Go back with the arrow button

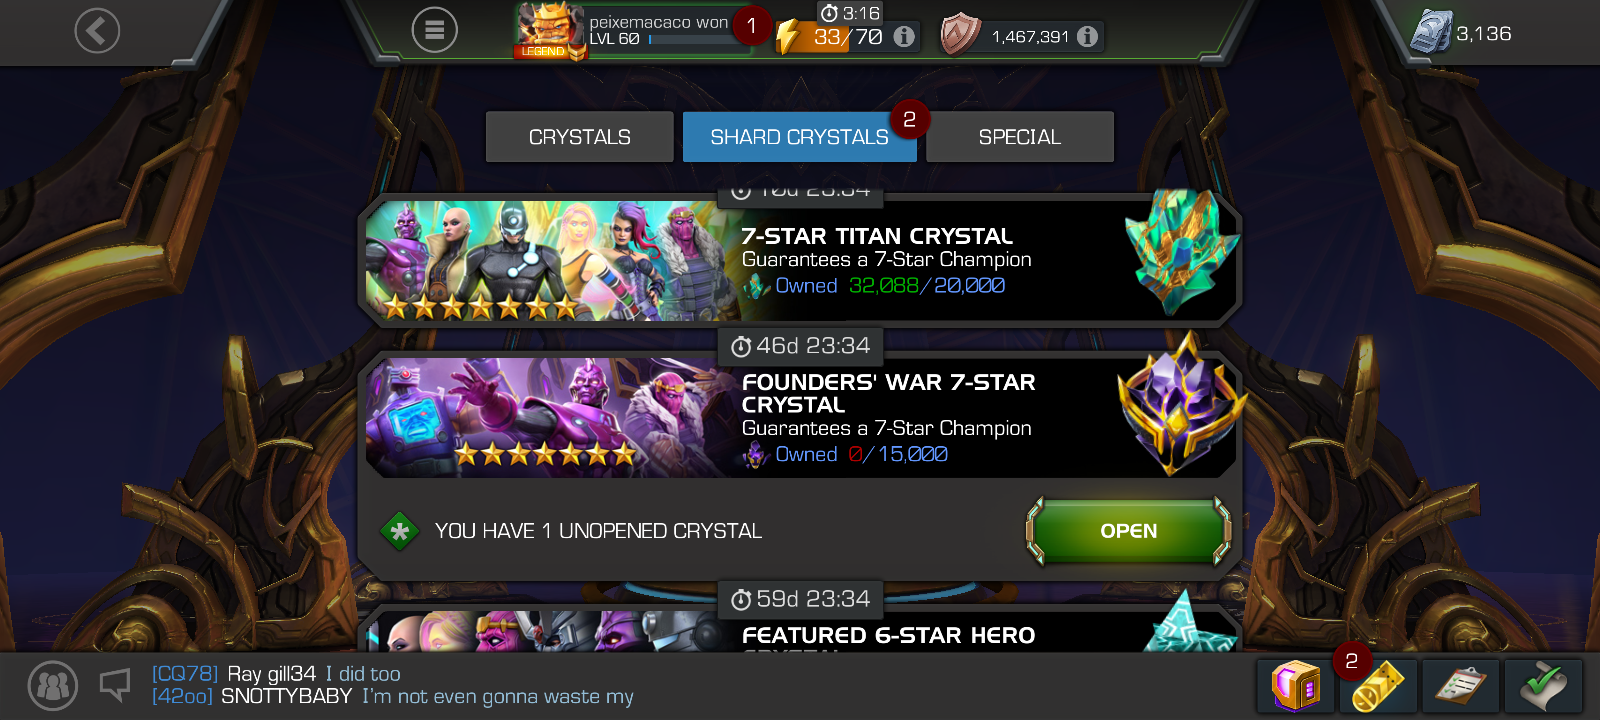pos(97,31)
